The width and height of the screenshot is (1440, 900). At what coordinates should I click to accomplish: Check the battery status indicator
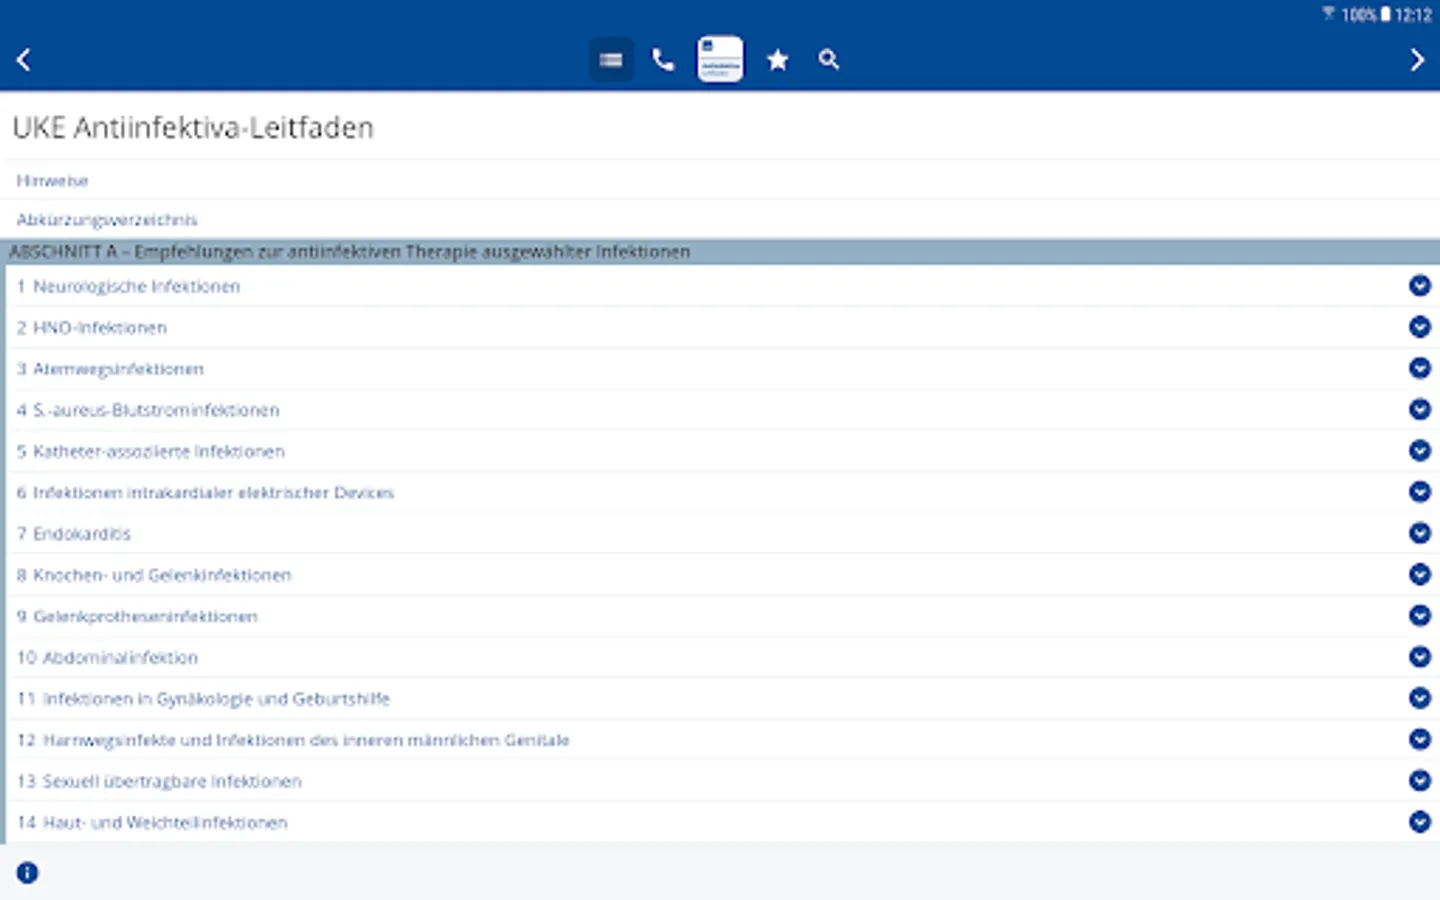[1386, 14]
